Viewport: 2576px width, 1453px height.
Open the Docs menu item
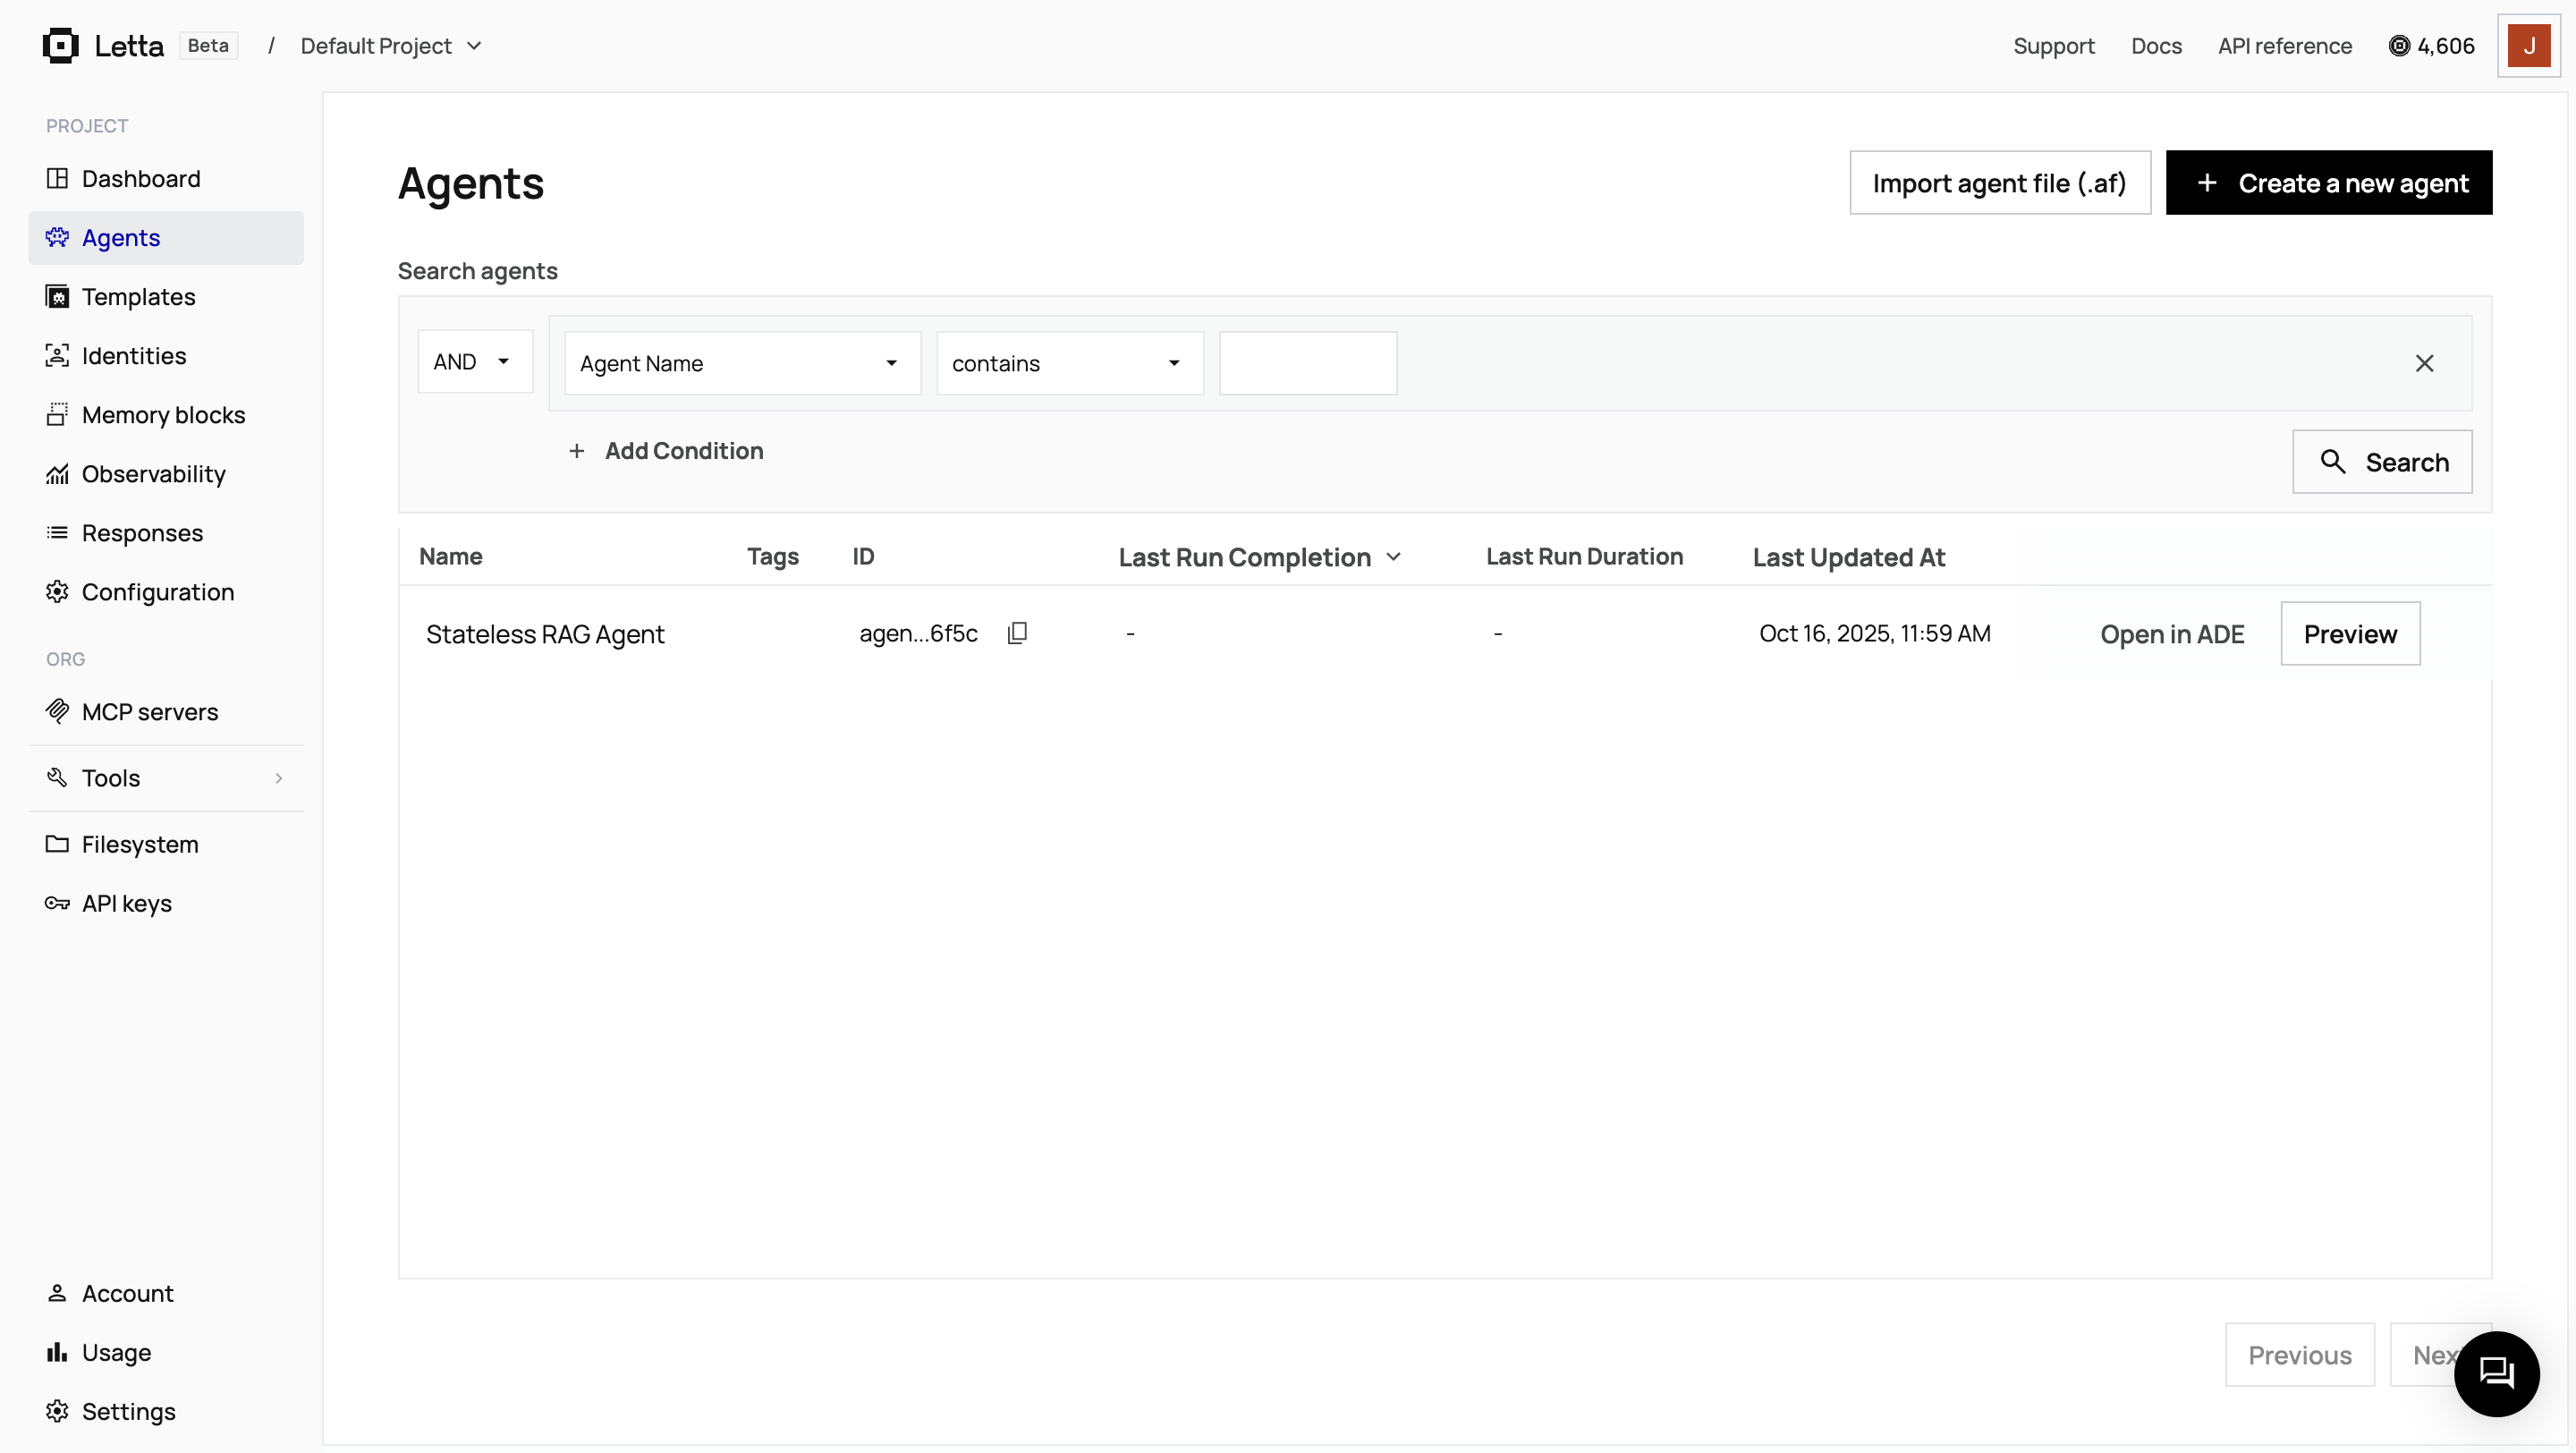point(2156,45)
